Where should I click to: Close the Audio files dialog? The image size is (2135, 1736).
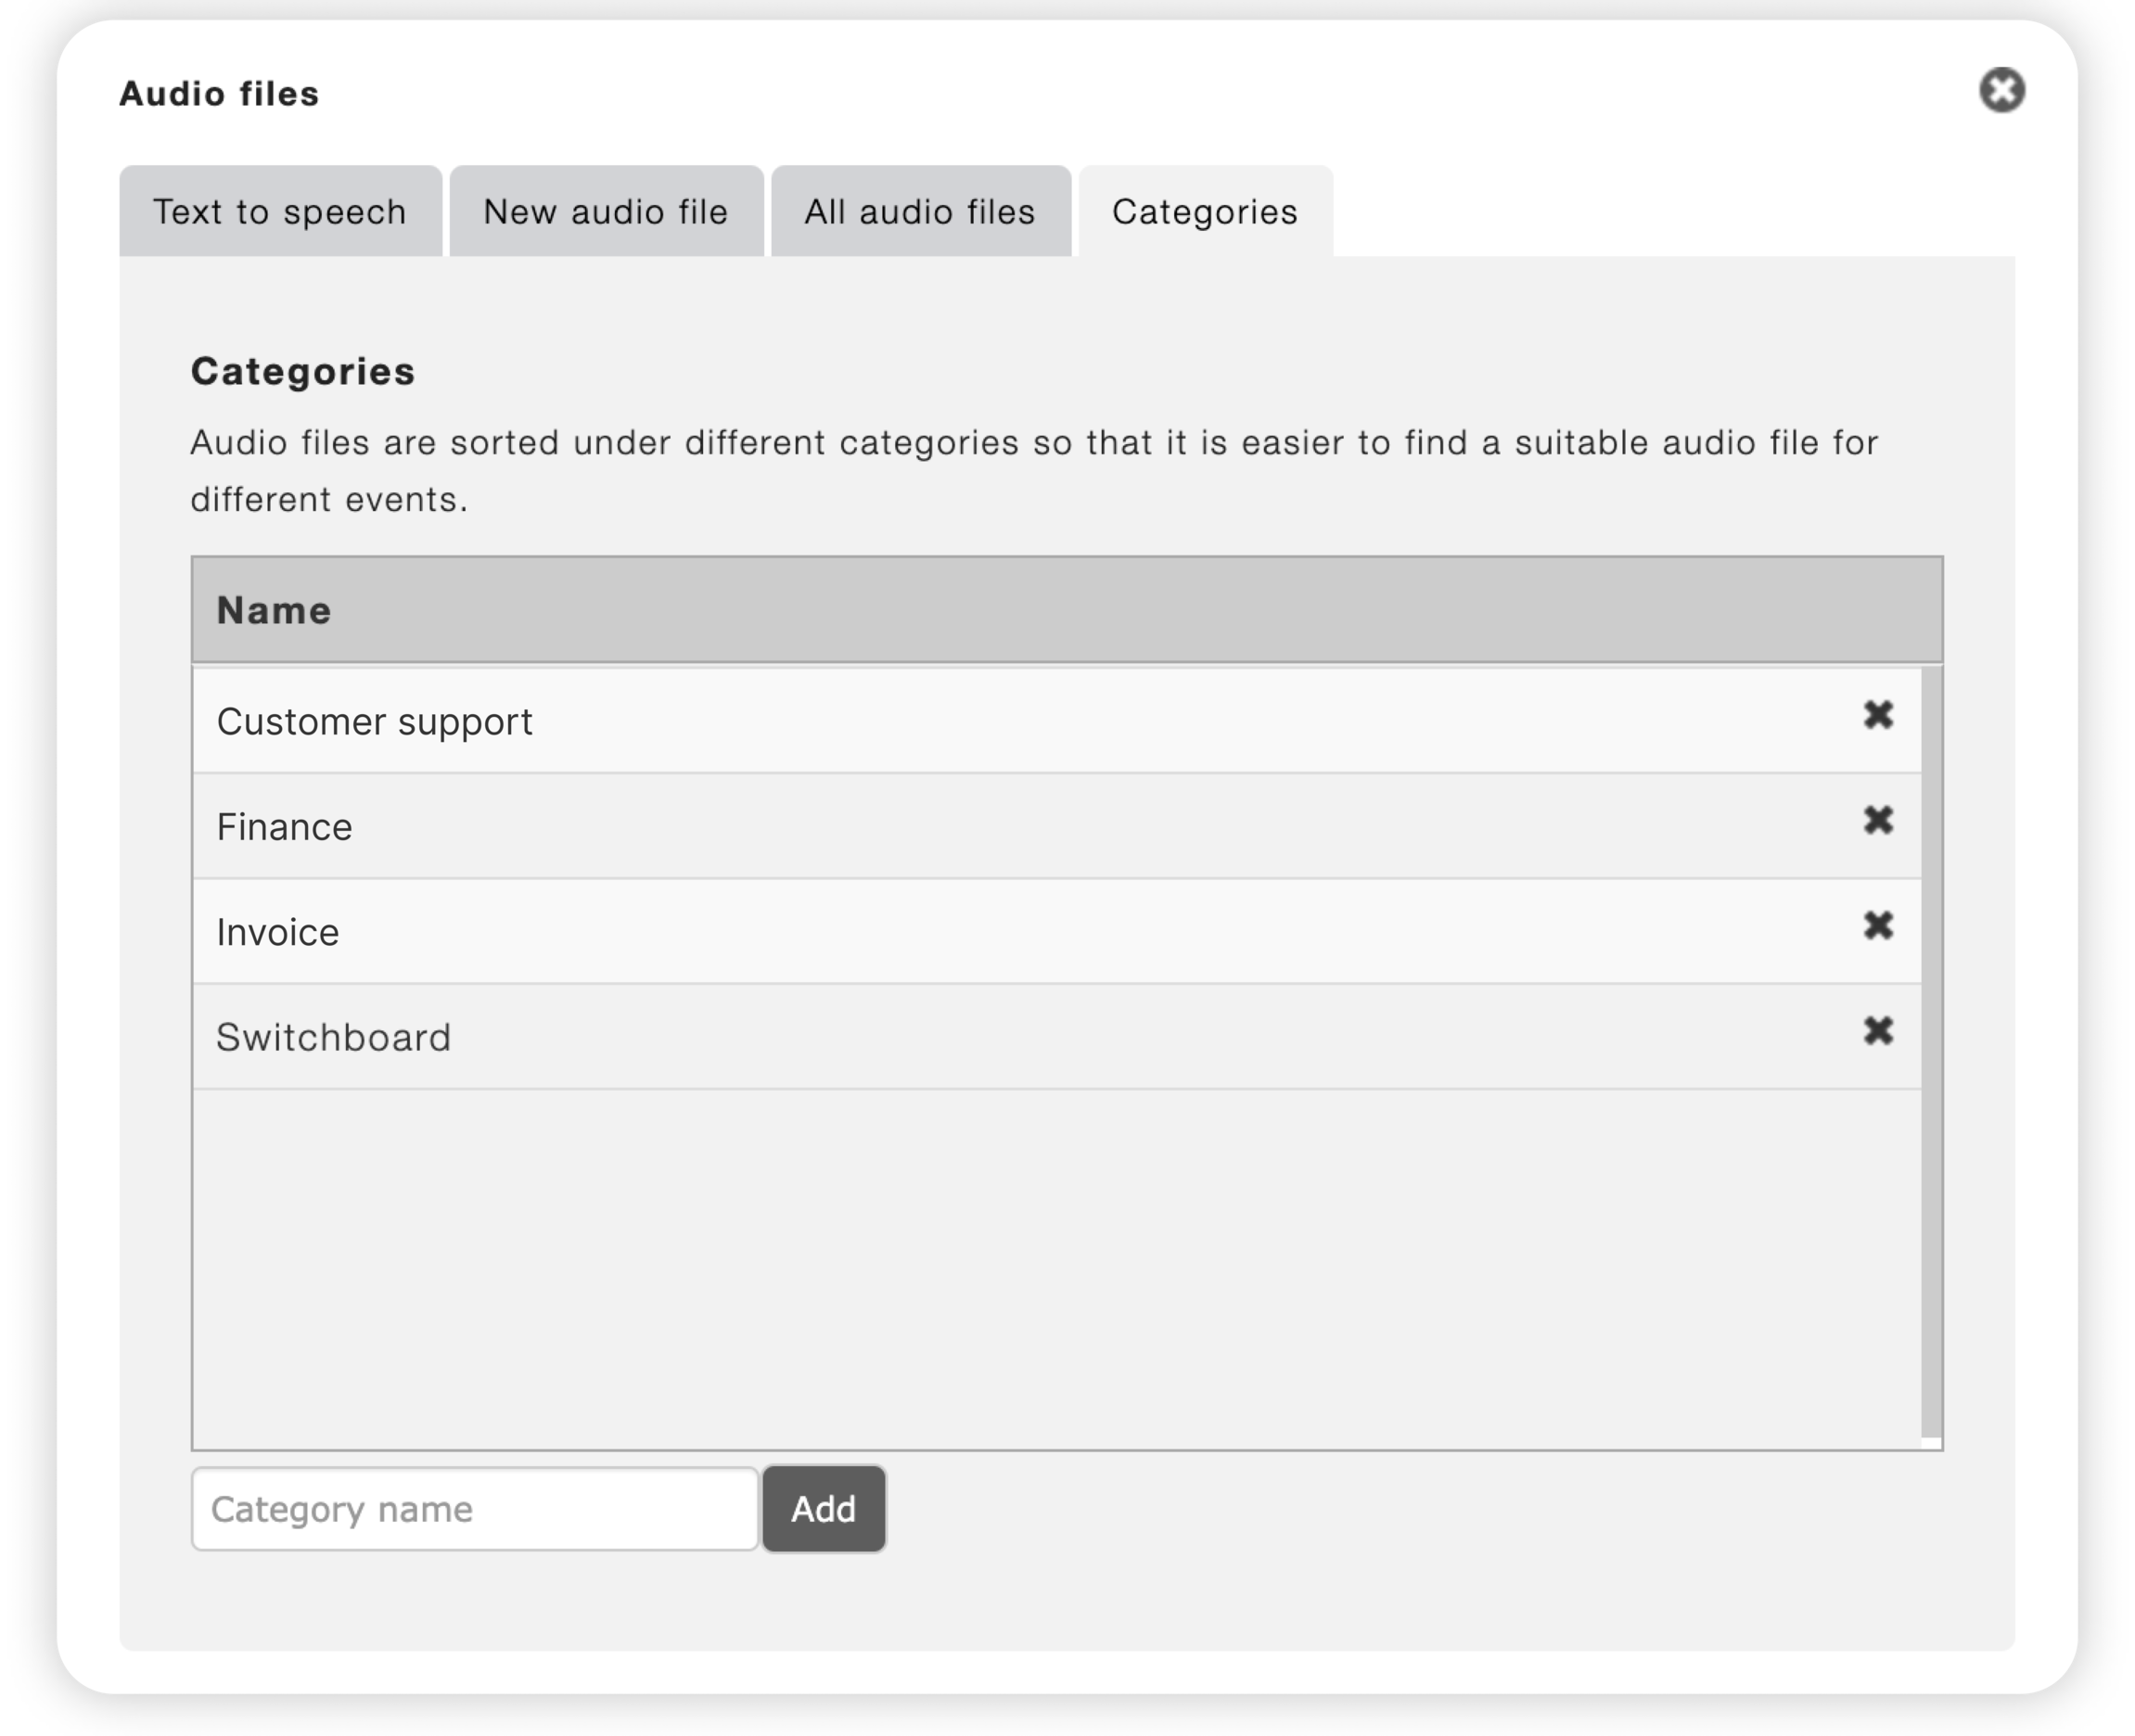[2001, 91]
